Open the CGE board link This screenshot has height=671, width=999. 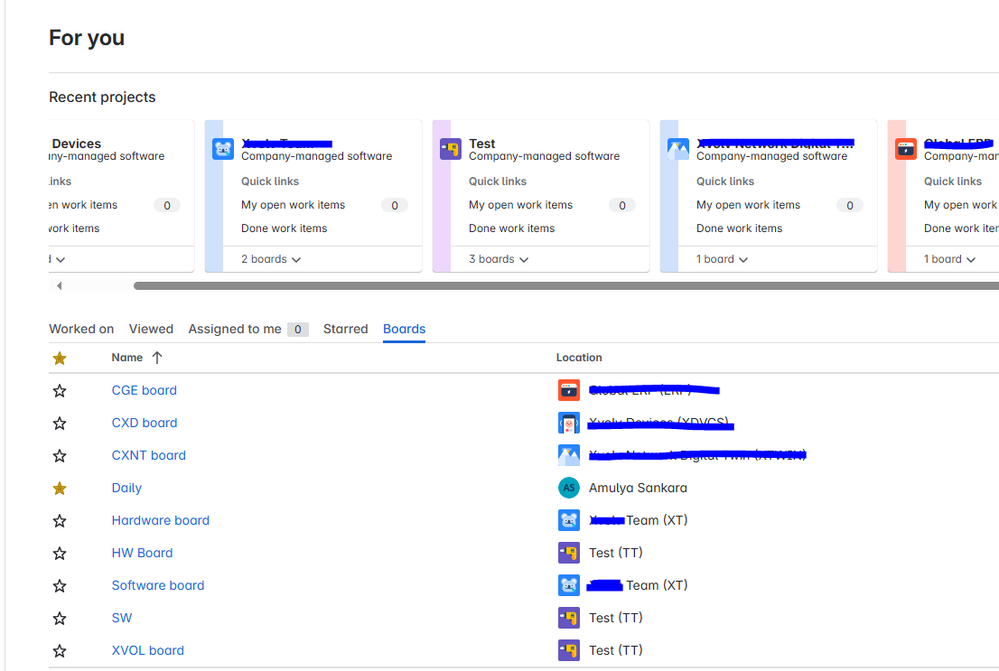tap(144, 390)
